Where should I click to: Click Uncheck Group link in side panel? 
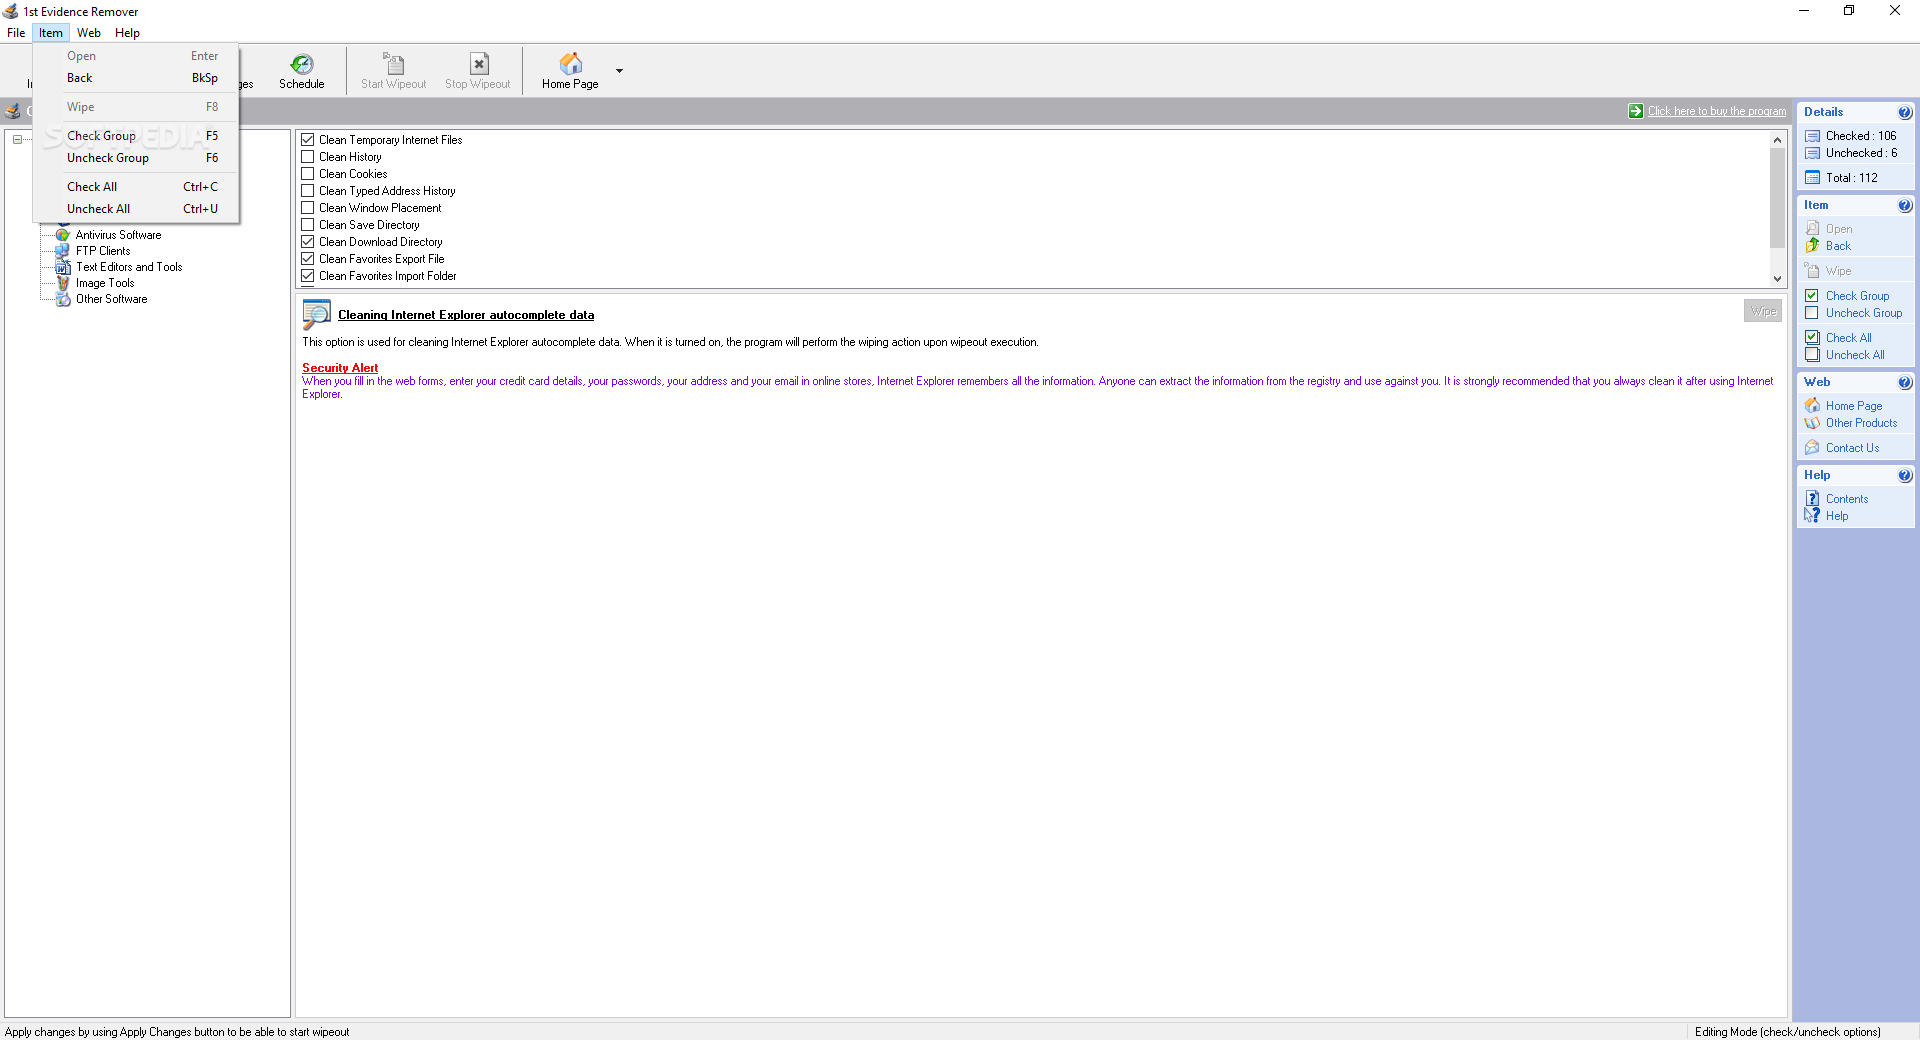(1864, 313)
